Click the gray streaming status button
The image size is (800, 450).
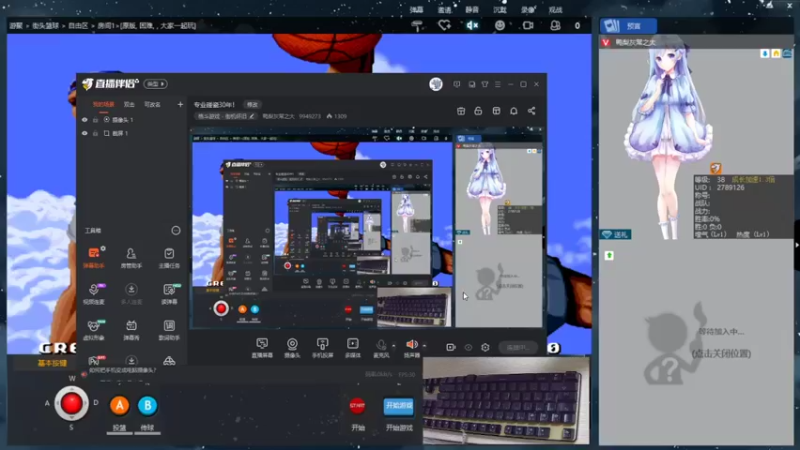pyautogui.click(x=518, y=347)
